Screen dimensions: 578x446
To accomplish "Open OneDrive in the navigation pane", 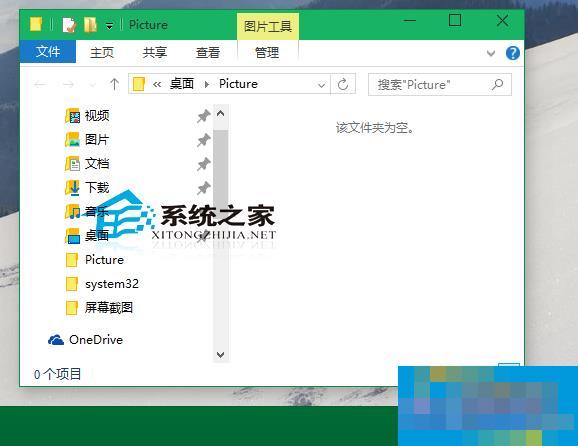I will tap(96, 340).
